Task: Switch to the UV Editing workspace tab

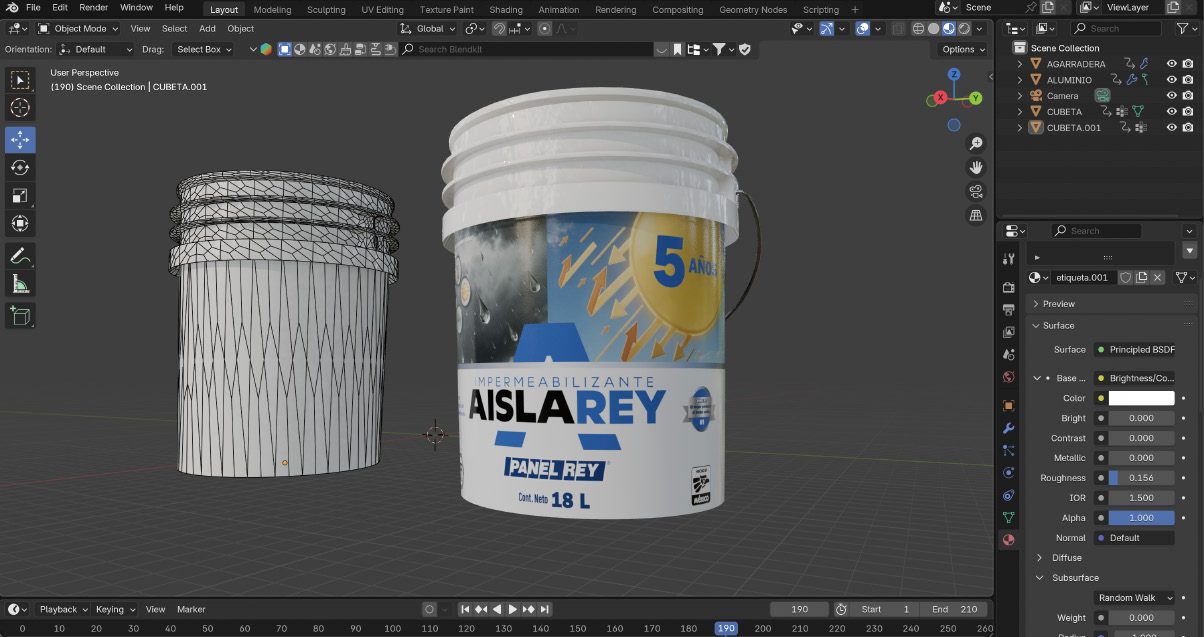Action: click(382, 9)
